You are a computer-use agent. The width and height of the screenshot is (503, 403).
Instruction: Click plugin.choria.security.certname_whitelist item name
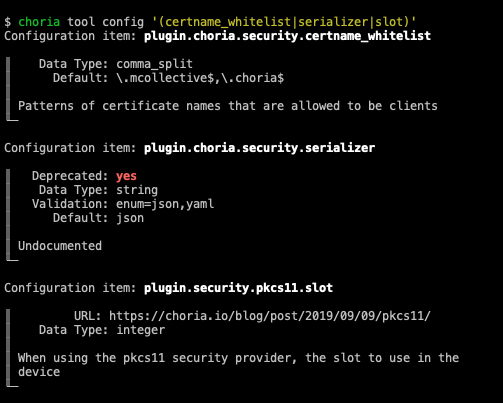(287, 36)
